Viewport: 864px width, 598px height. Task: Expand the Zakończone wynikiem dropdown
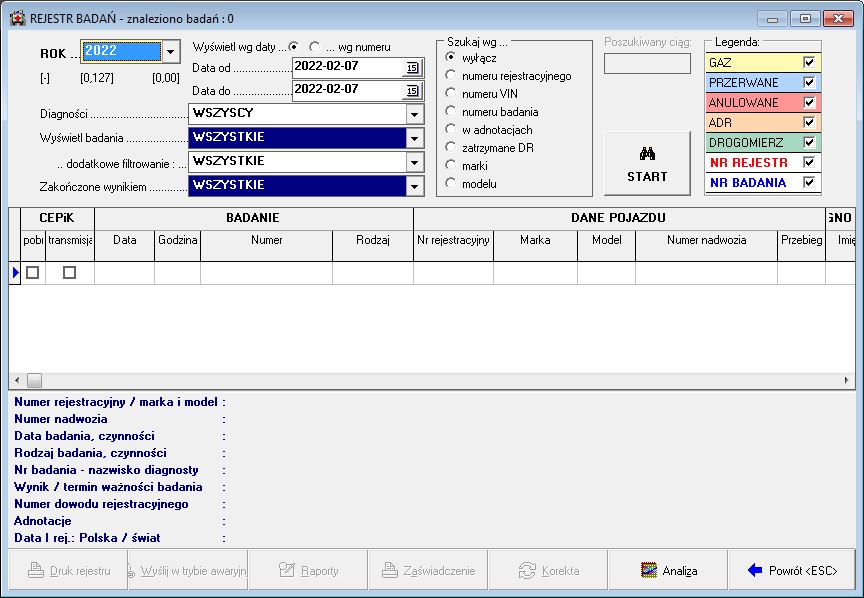tap(414, 186)
